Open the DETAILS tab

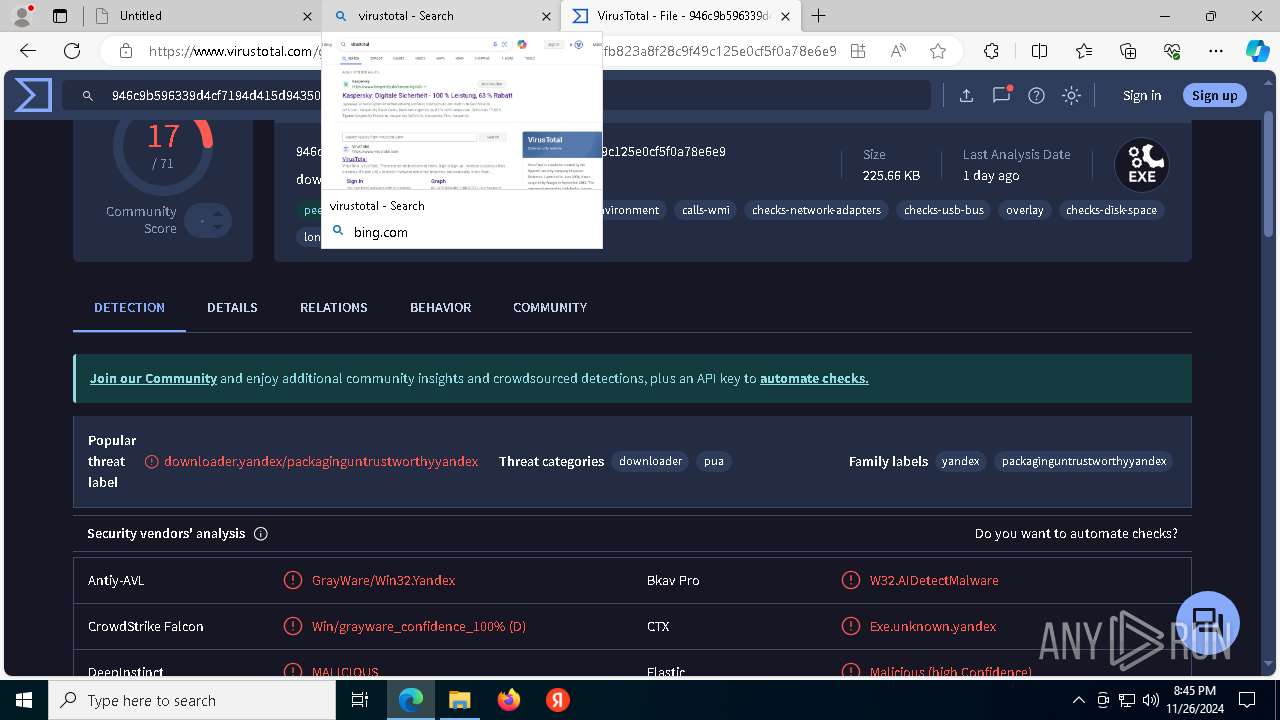232,307
